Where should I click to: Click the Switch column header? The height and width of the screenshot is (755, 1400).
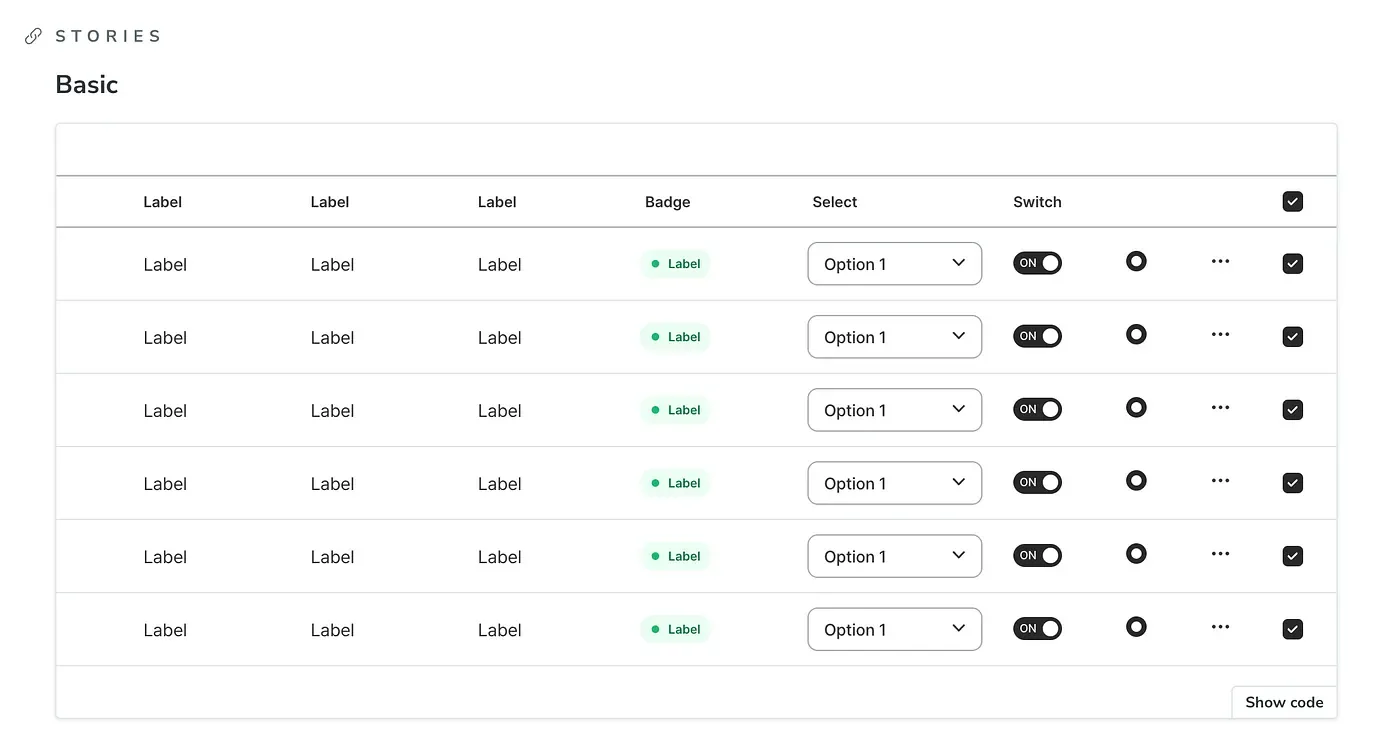(1037, 202)
